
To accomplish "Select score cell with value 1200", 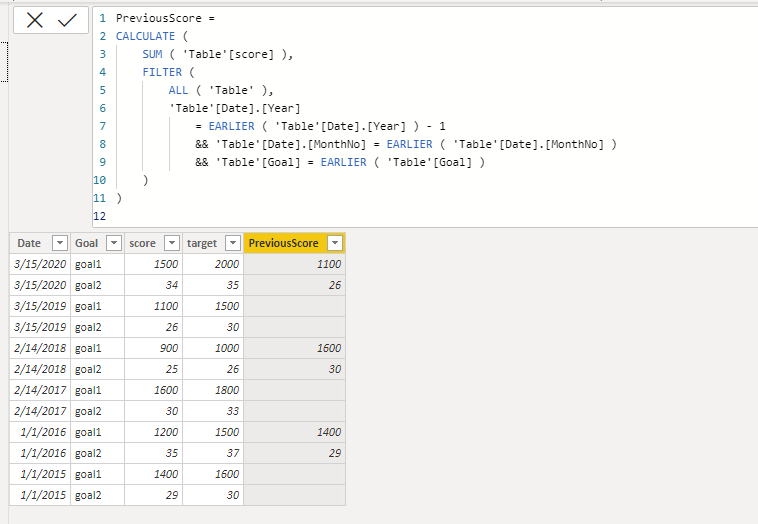I will click(153, 432).
